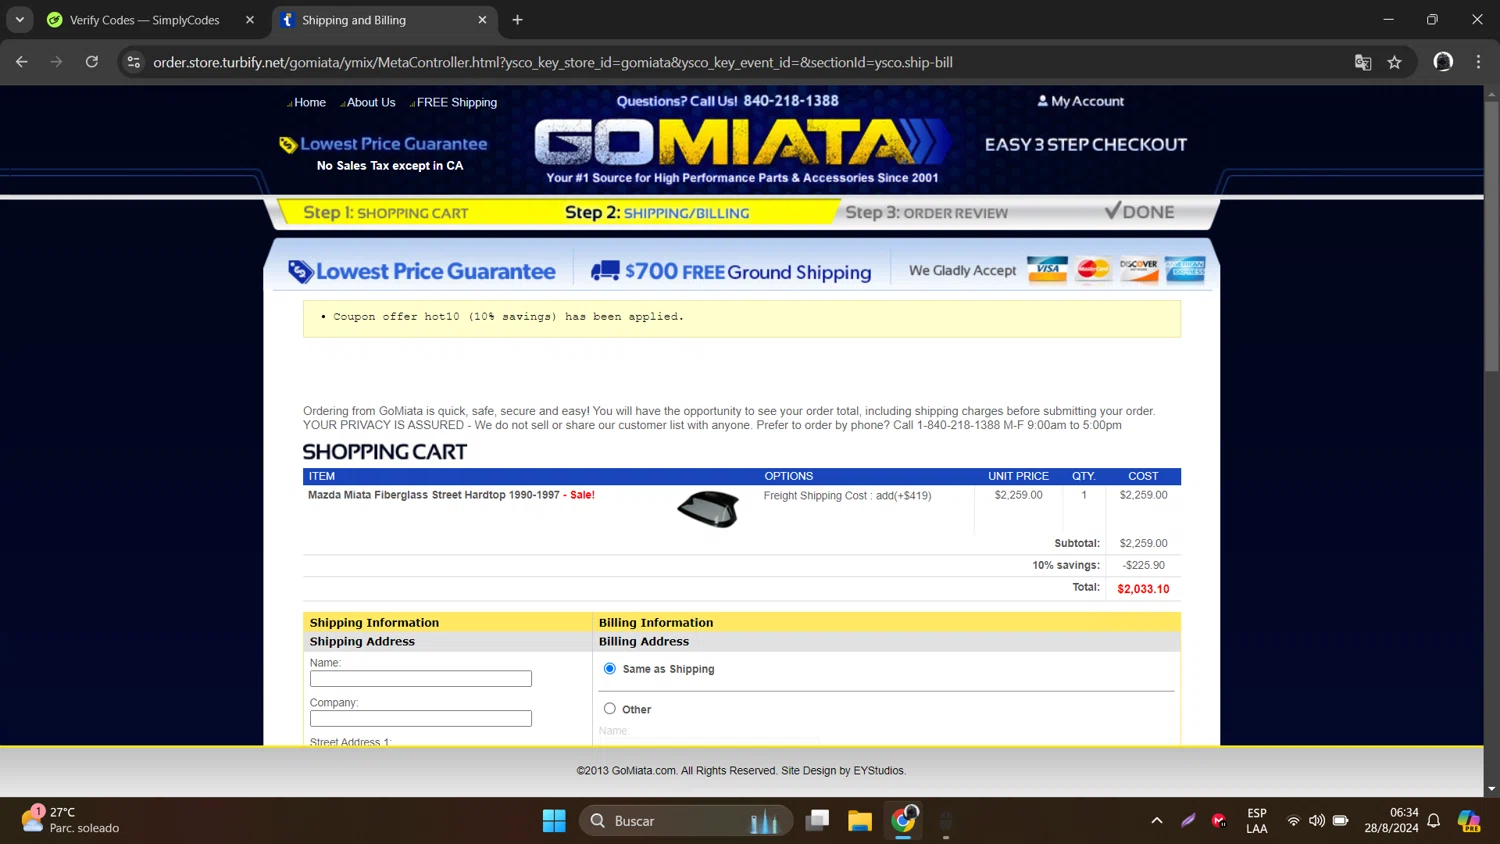The height and width of the screenshot is (844, 1500).
Task: Click the Discover card icon
Action: 1139,269
